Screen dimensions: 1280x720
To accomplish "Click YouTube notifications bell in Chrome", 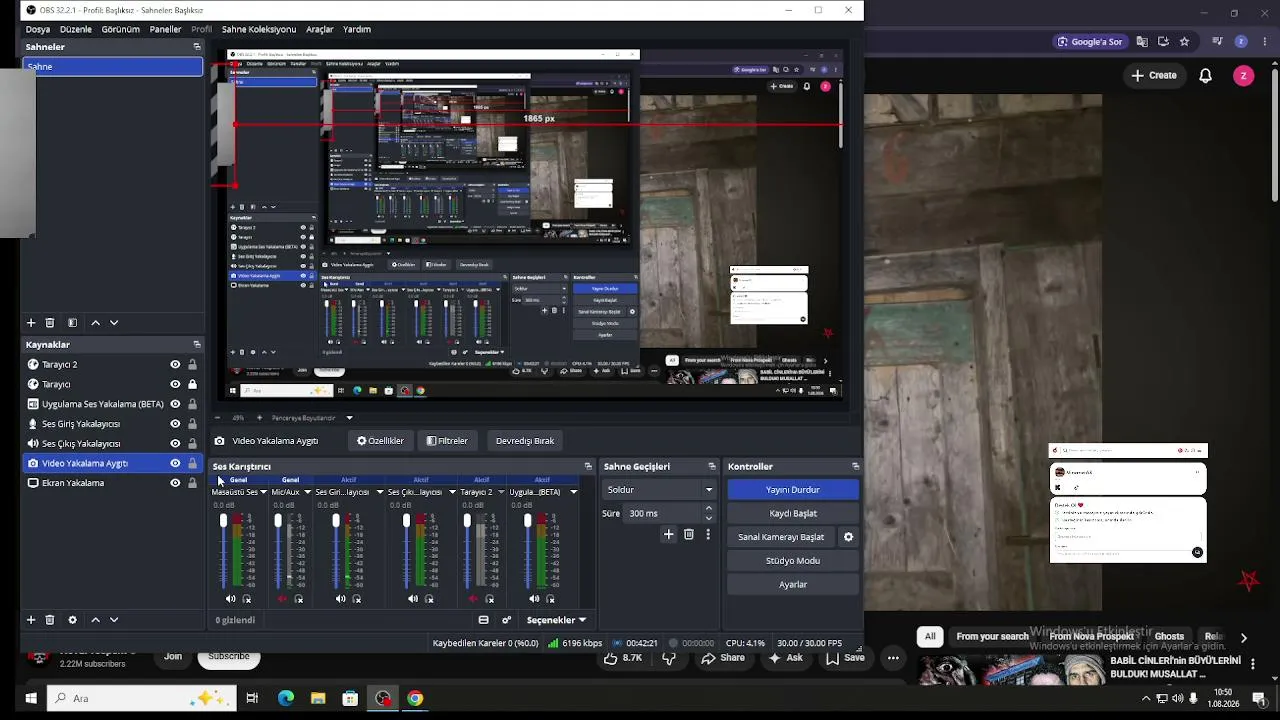I will pyautogui.click(x=1206, y=76).
